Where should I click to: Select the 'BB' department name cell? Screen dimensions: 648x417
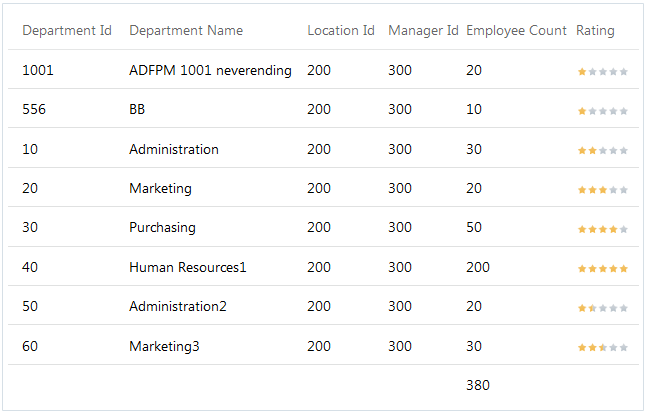137,110
